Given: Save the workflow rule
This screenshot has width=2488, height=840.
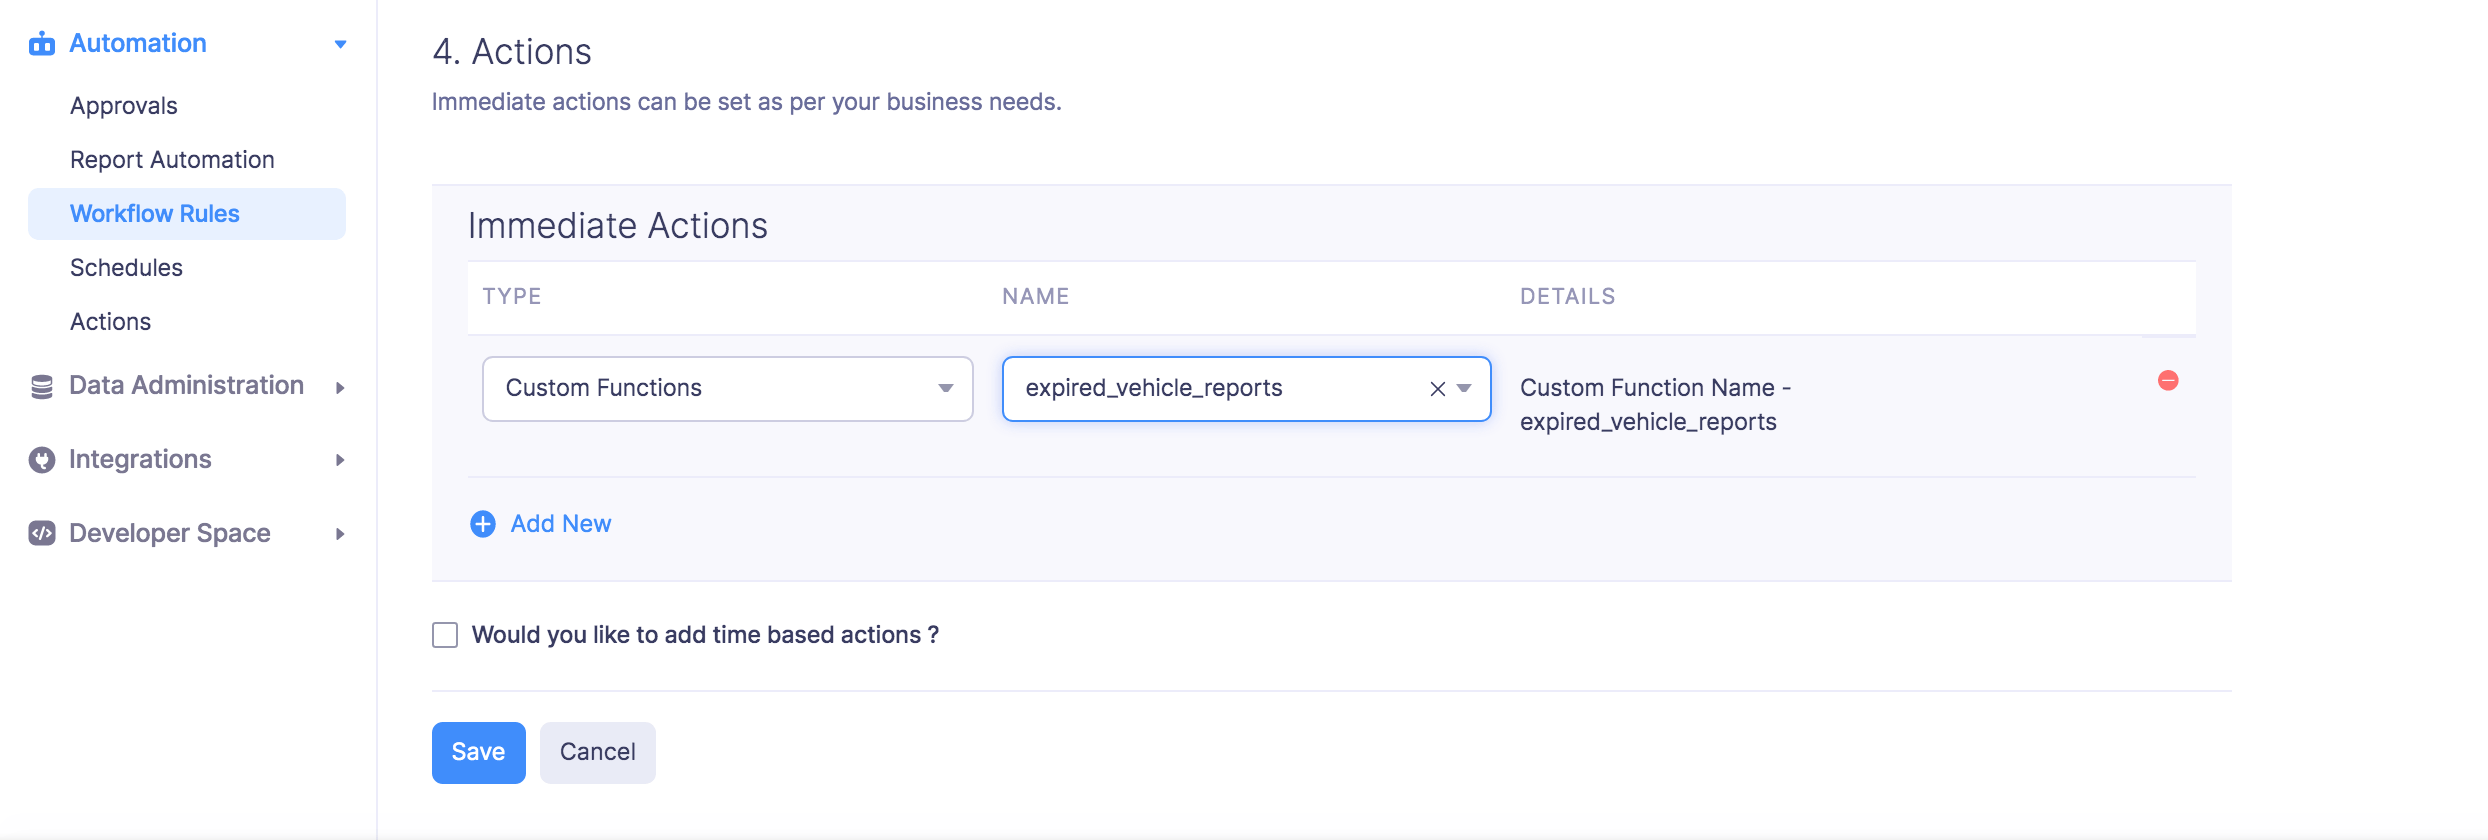Looking at the screenshot, I should [x=478, y=752].
